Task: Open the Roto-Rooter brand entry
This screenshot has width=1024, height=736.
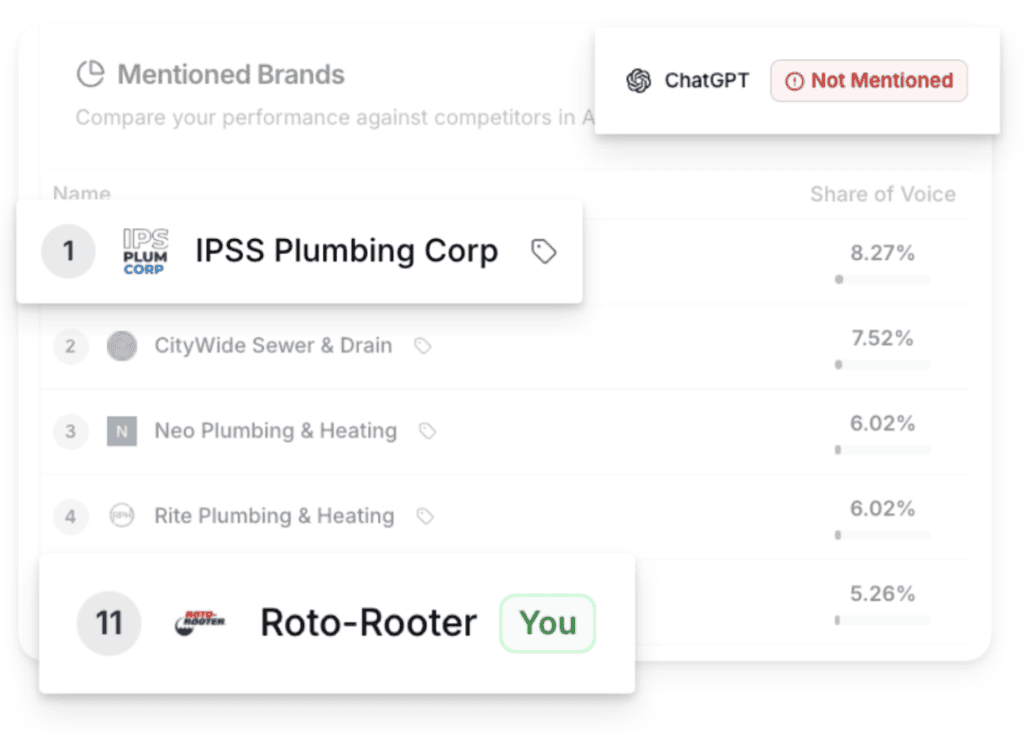Action: [x=368, y=623]
